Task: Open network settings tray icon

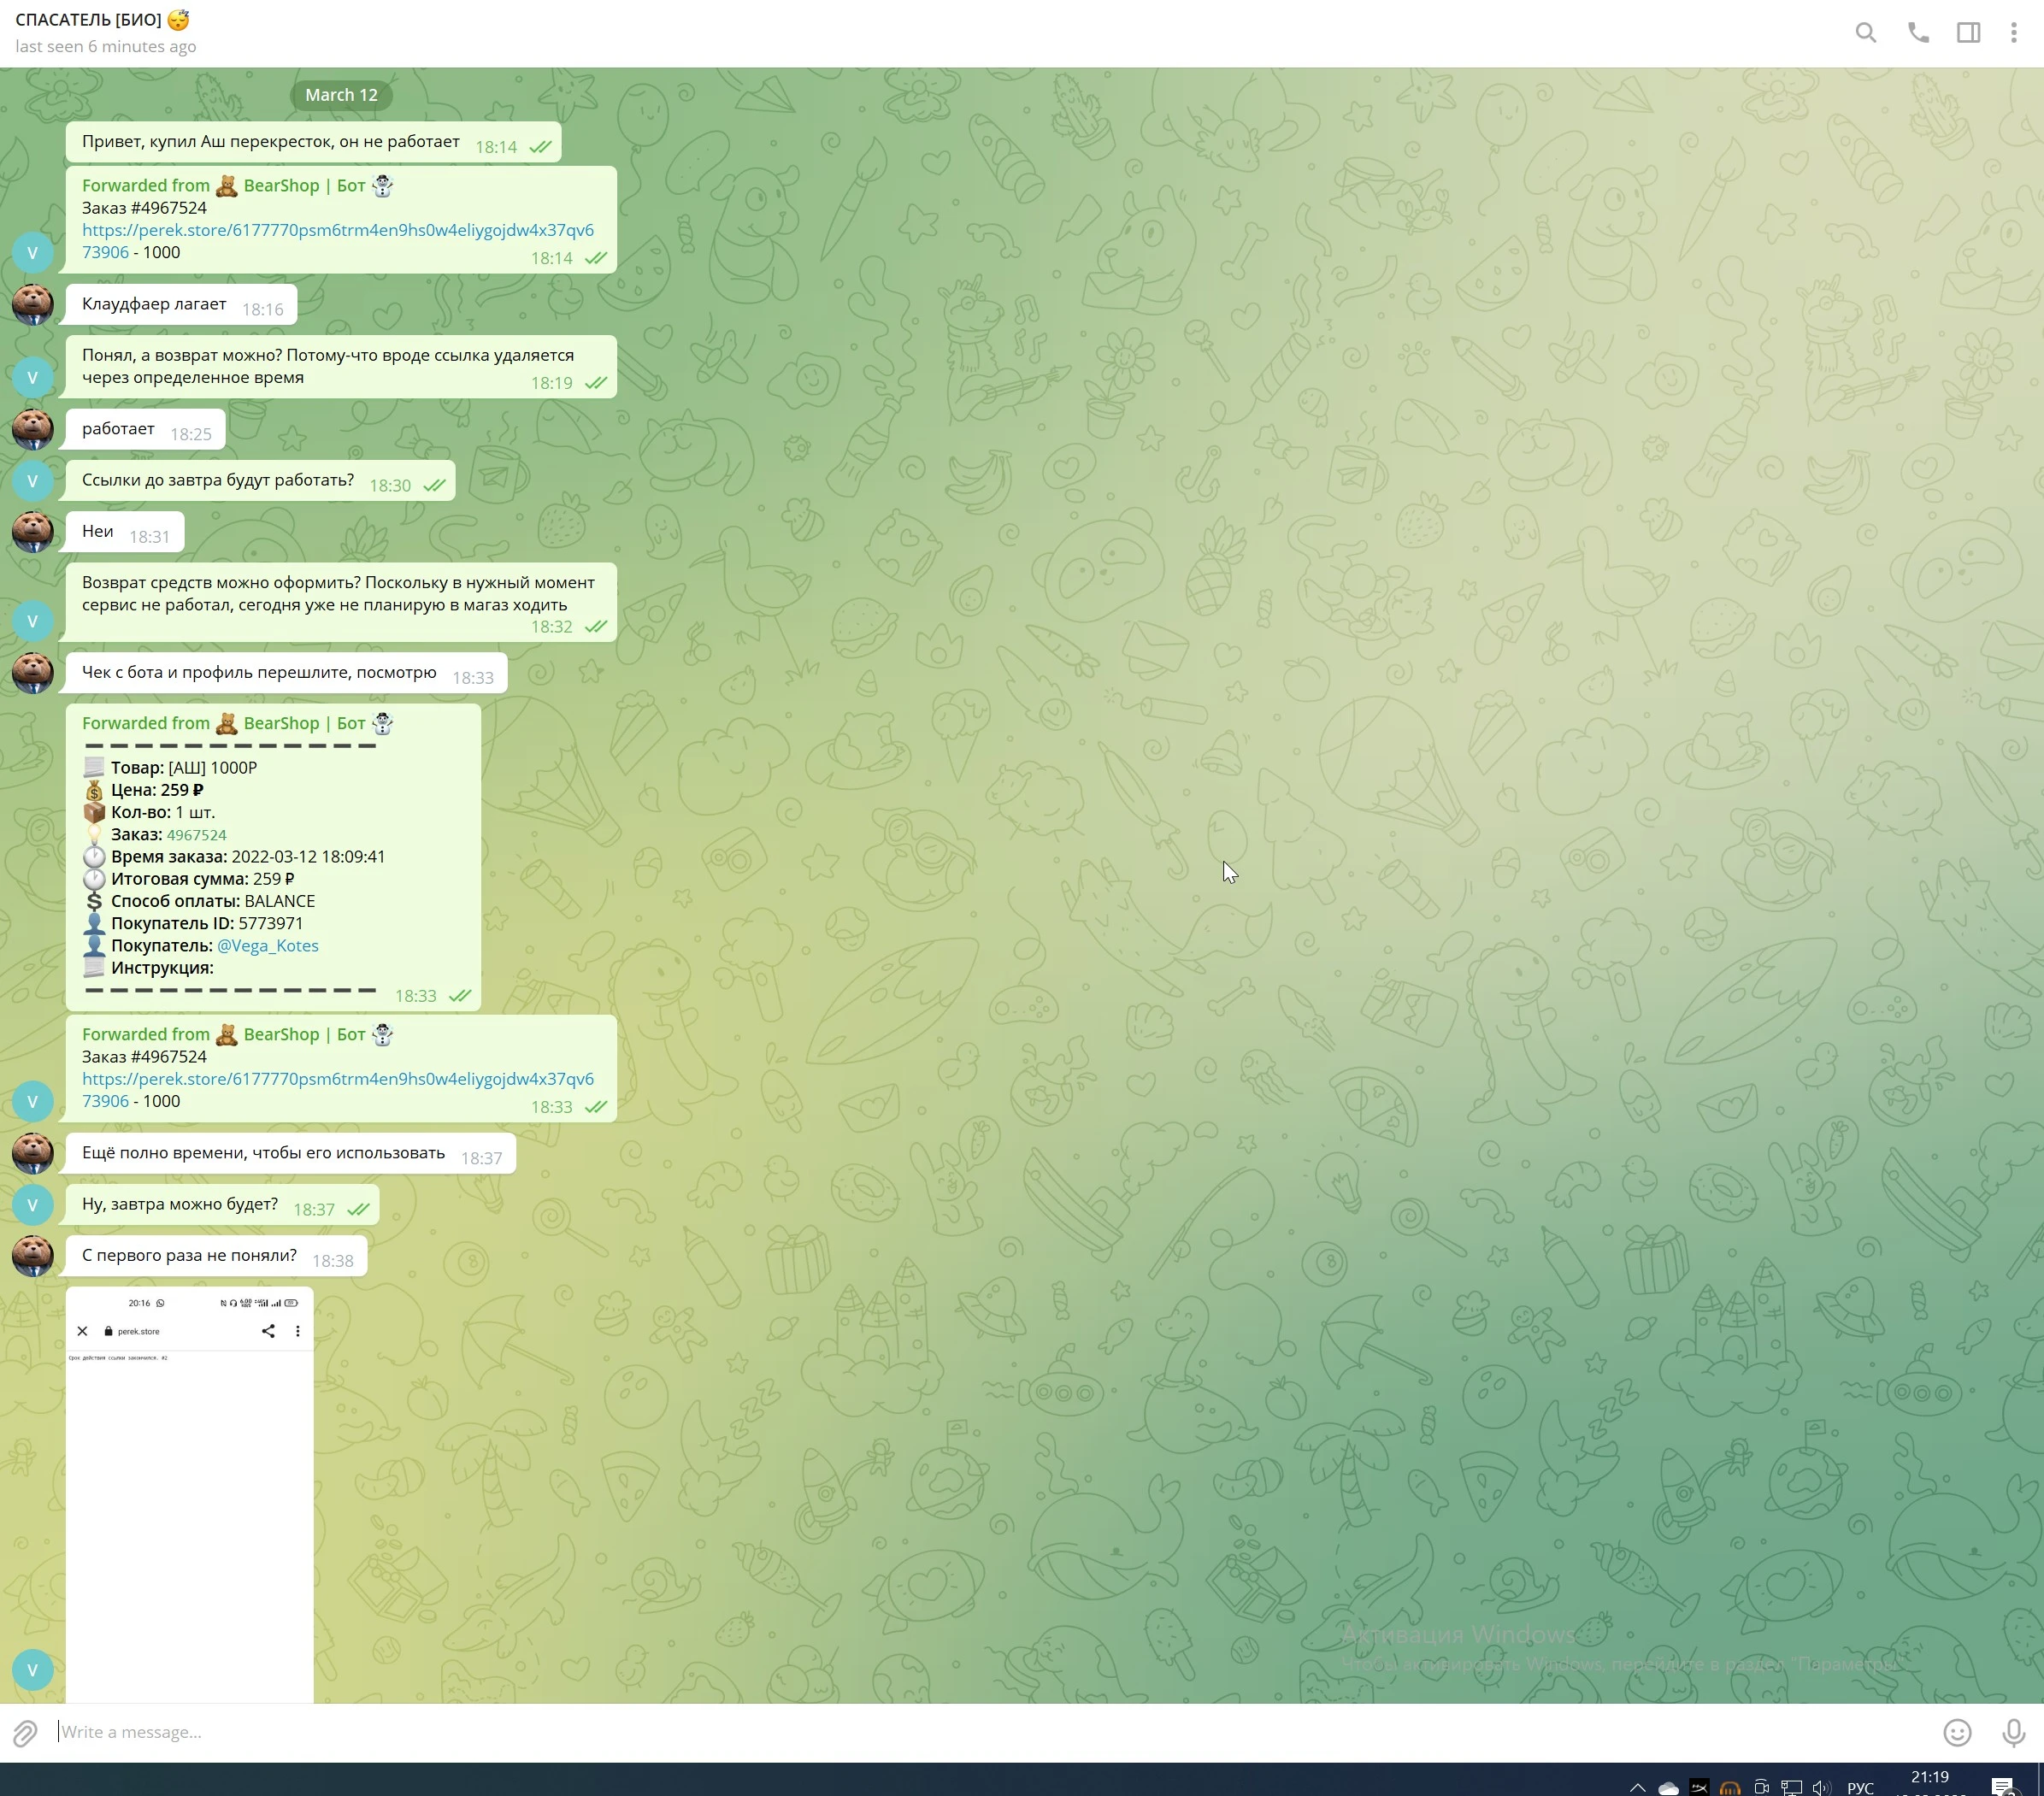Action: [1791, 1787]
